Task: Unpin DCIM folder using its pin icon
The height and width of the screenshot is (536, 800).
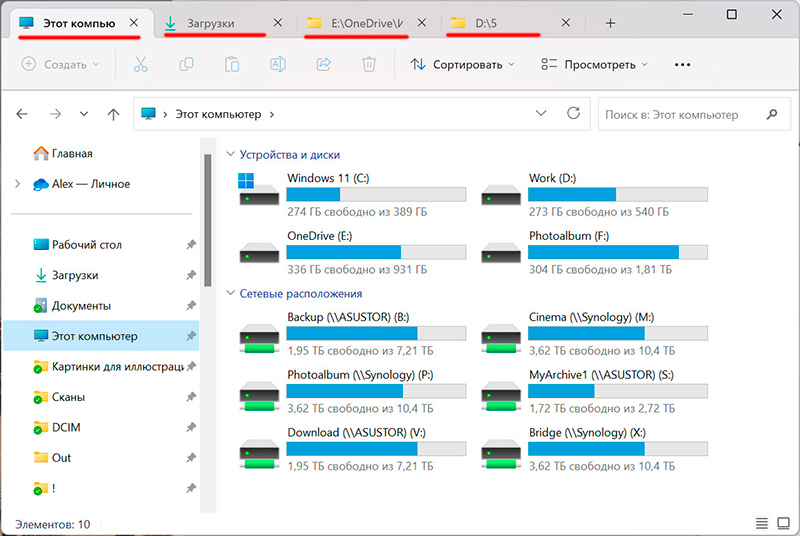Action: 190,427
